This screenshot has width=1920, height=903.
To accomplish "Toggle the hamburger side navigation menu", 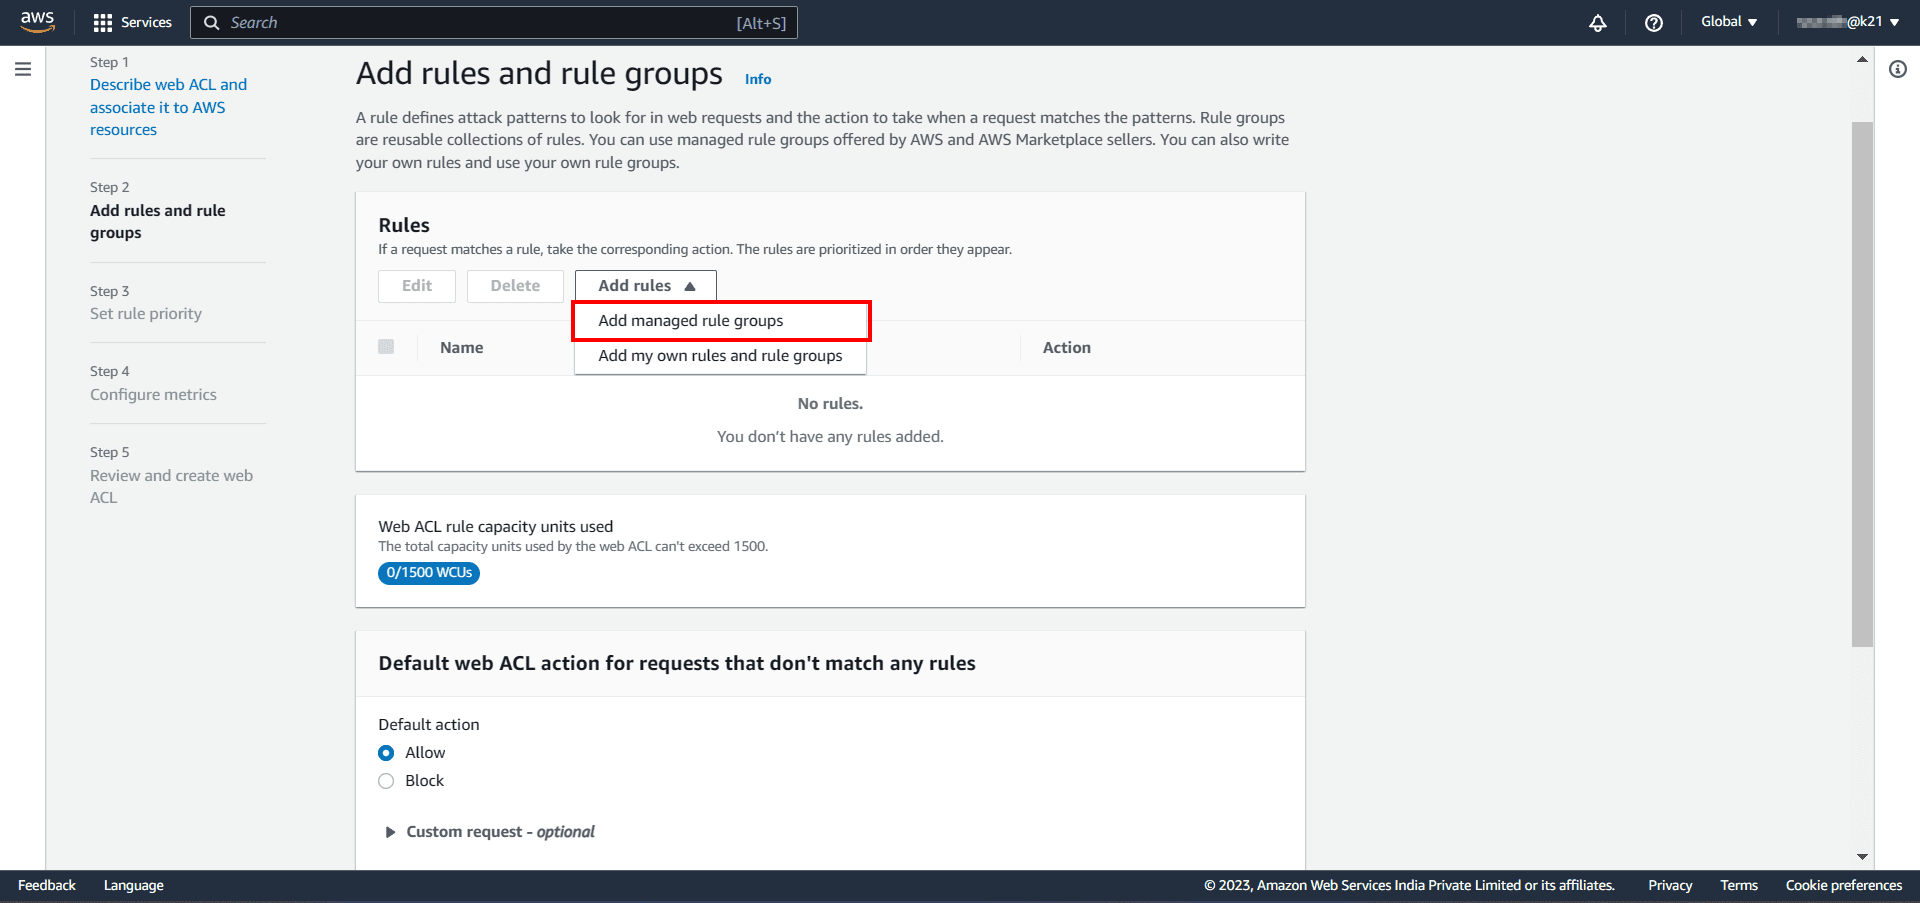I will tap(23, 69).
